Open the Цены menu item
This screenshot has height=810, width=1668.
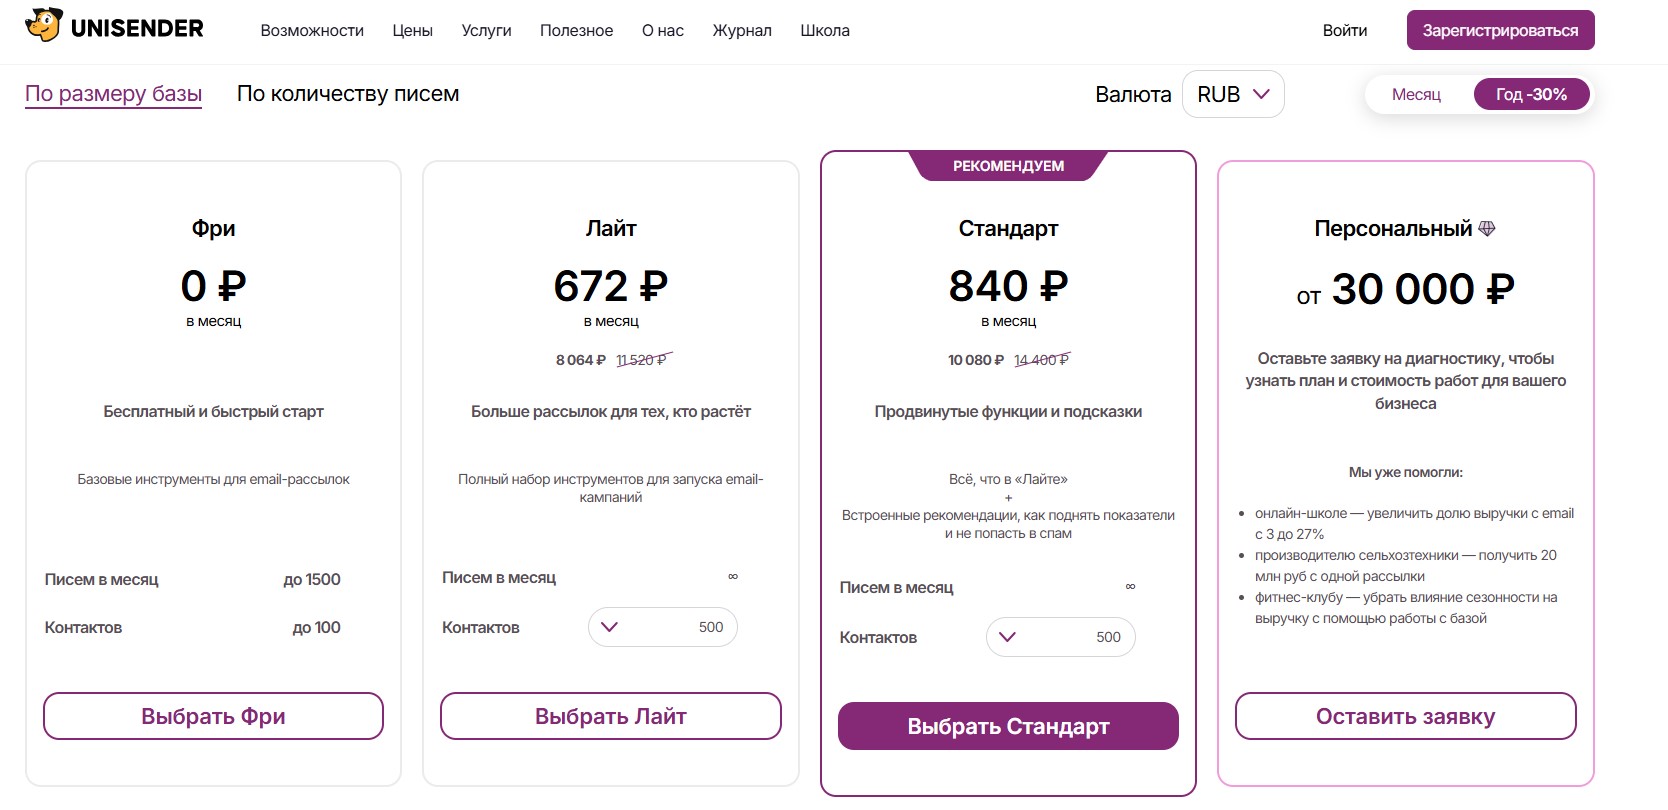(x=412, y=31)
